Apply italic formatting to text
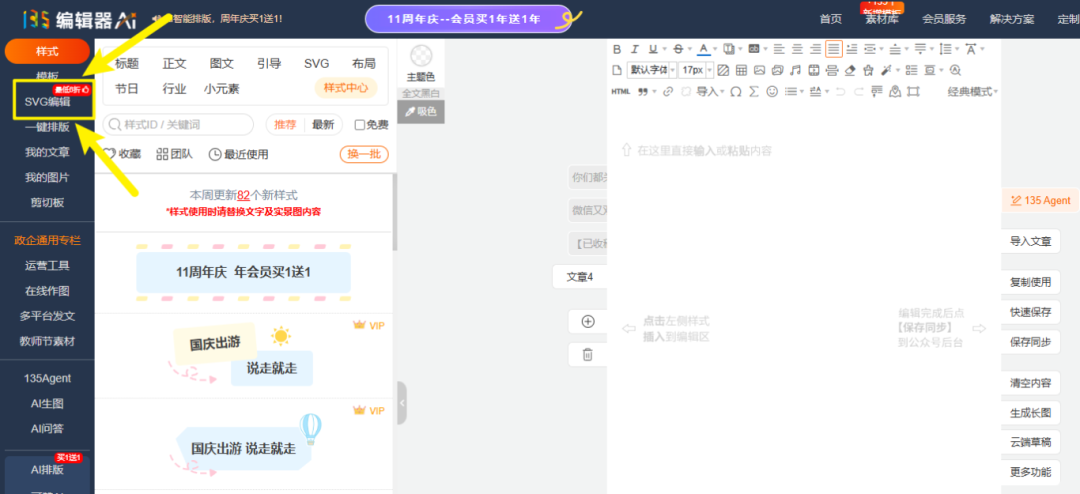This screenshot has height=494, width=1080. tap(635, 49)
